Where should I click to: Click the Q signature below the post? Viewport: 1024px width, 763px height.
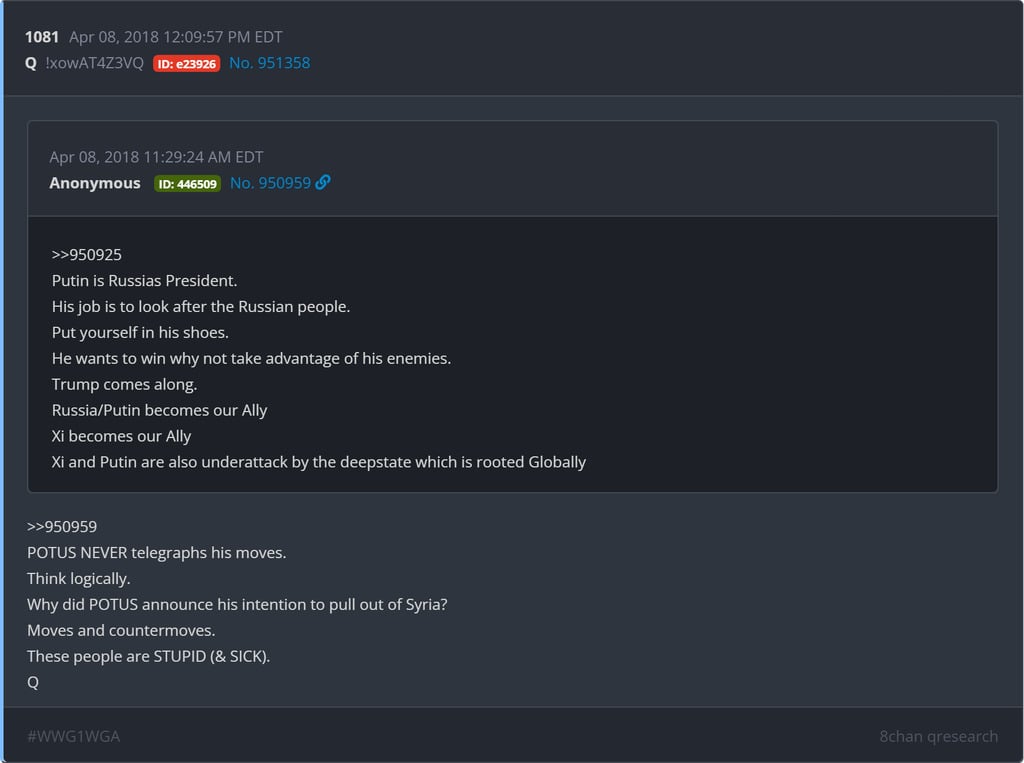coord(33,682)
